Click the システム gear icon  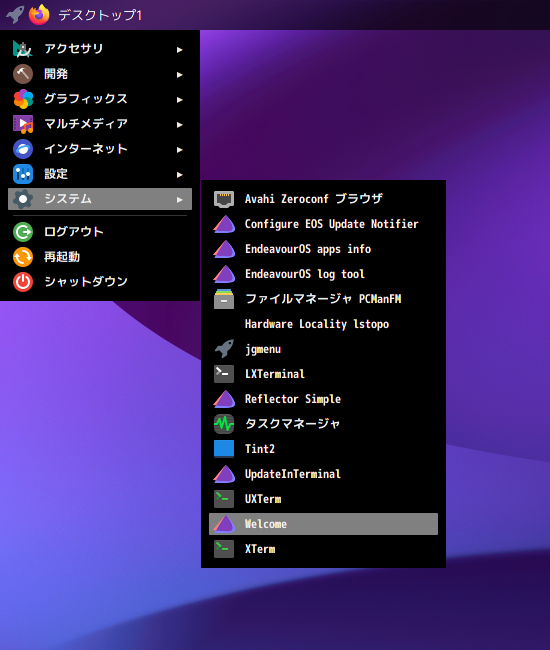pyautogui.click(x=23, y=199)
